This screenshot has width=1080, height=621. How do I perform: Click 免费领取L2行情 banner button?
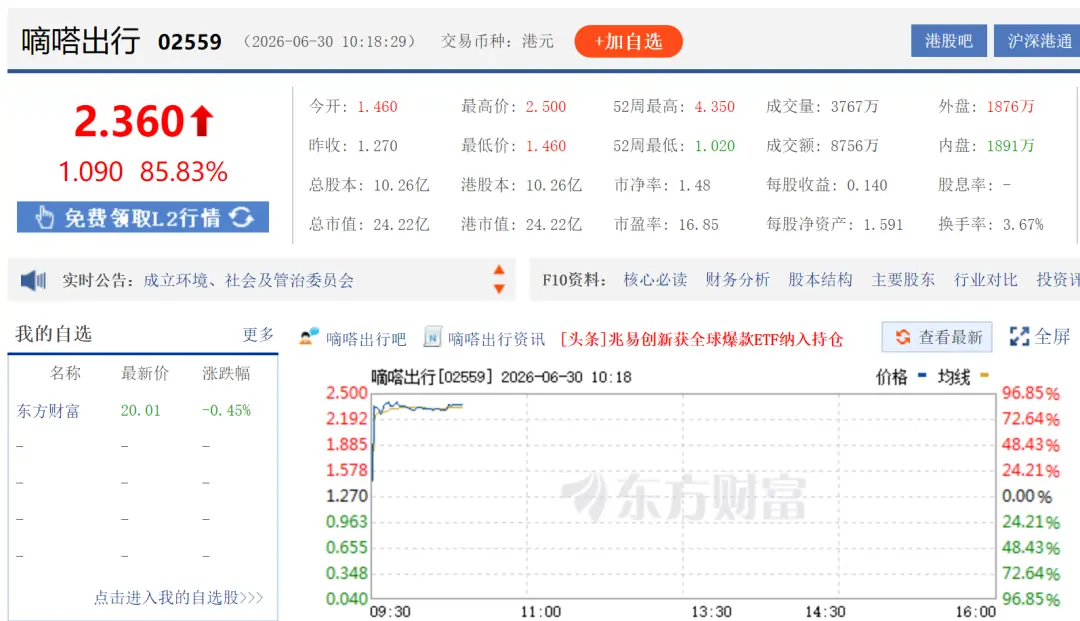tap(143, 218)
